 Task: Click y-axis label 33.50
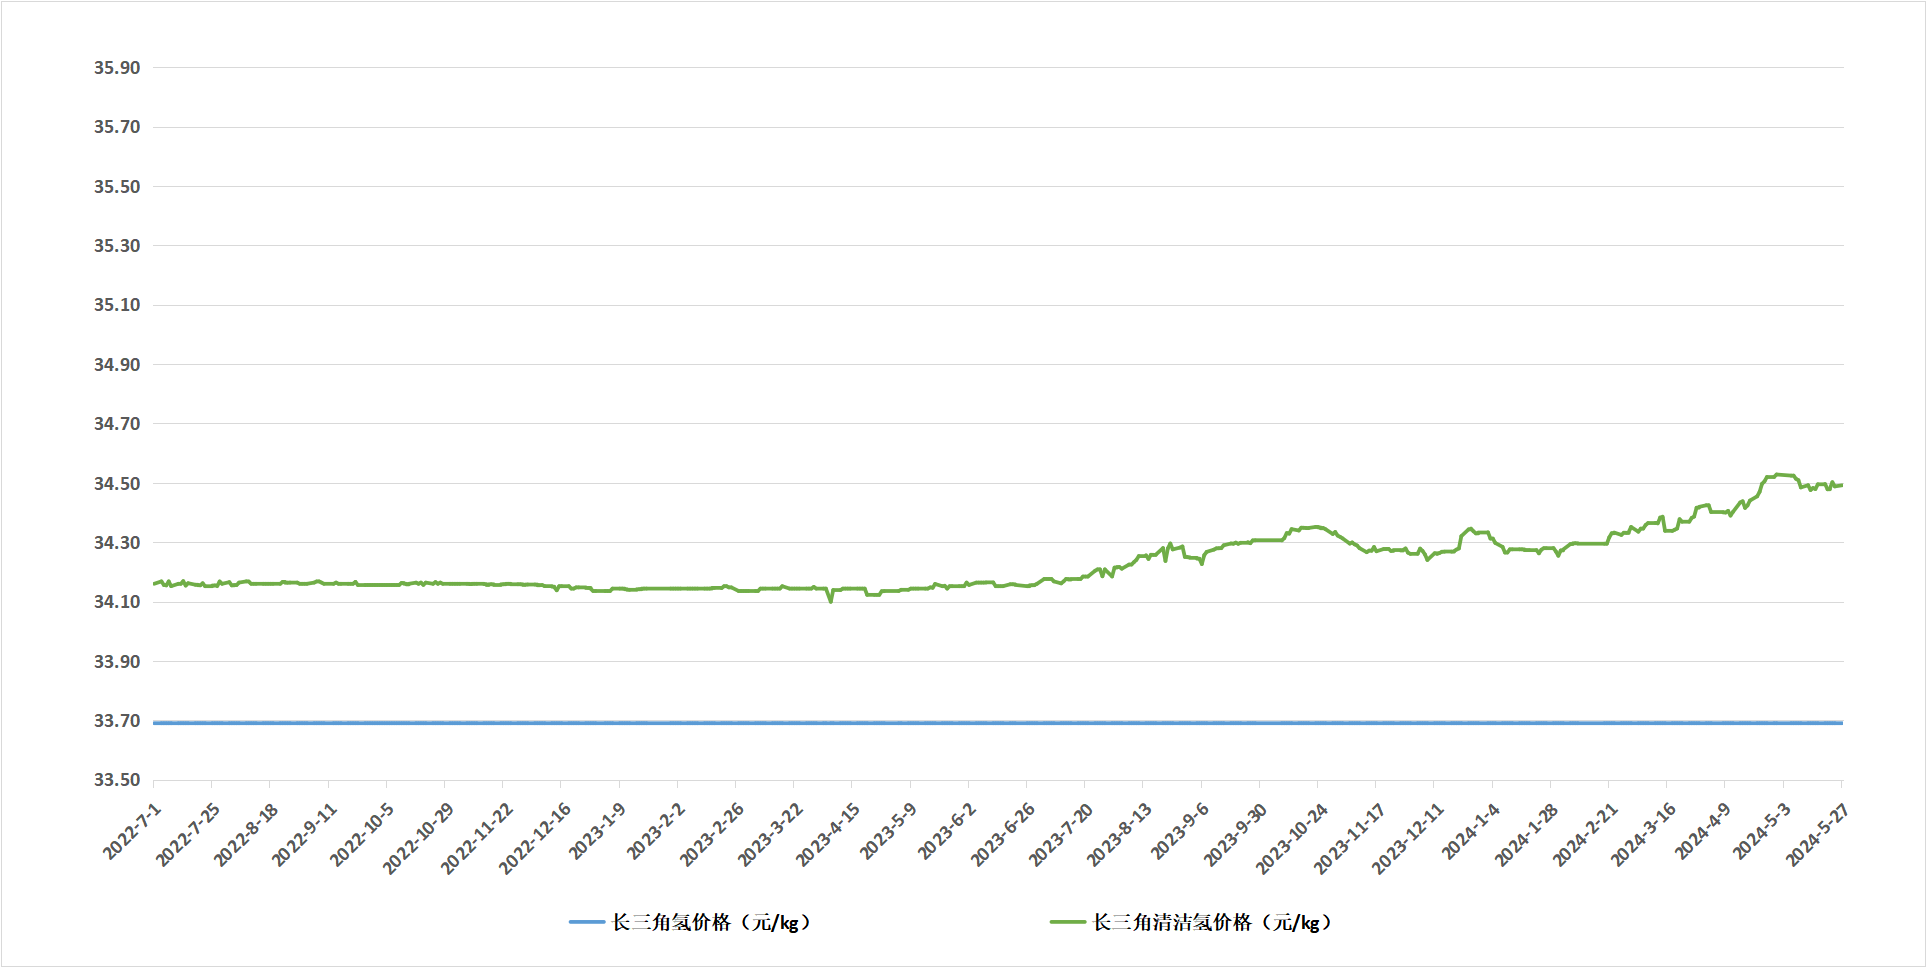click(x=117, y=780)
